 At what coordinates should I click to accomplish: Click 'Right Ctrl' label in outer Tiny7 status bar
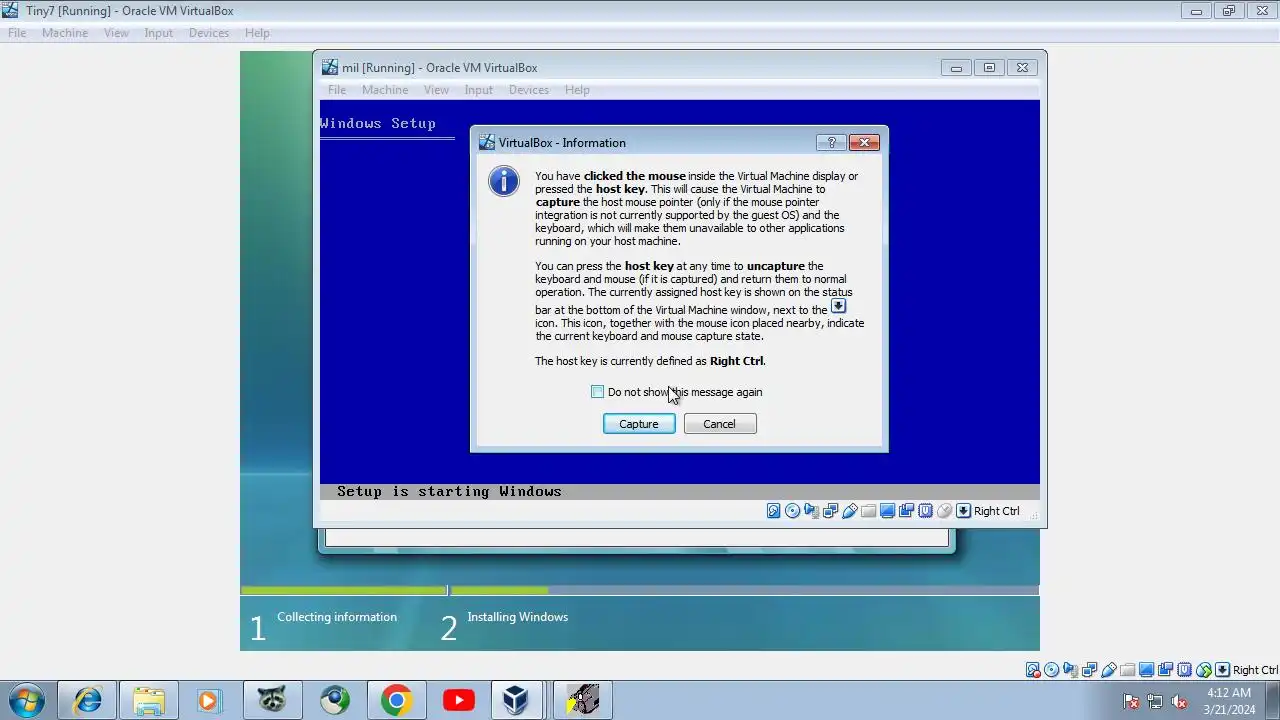pos(1256,670)
